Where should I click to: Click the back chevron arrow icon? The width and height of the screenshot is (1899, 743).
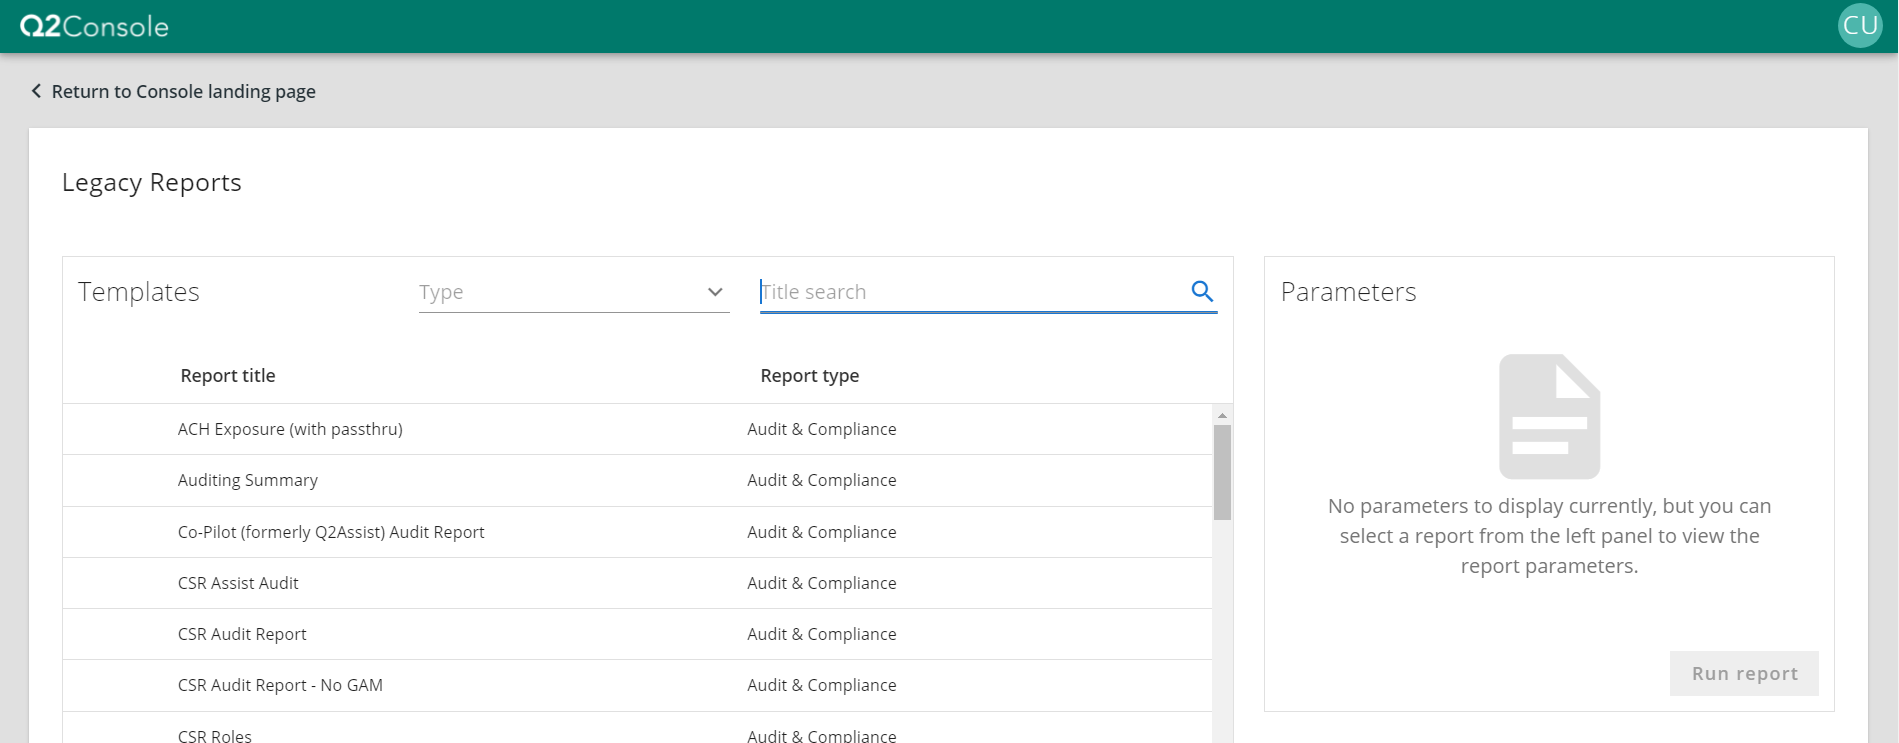pos(36,91)
